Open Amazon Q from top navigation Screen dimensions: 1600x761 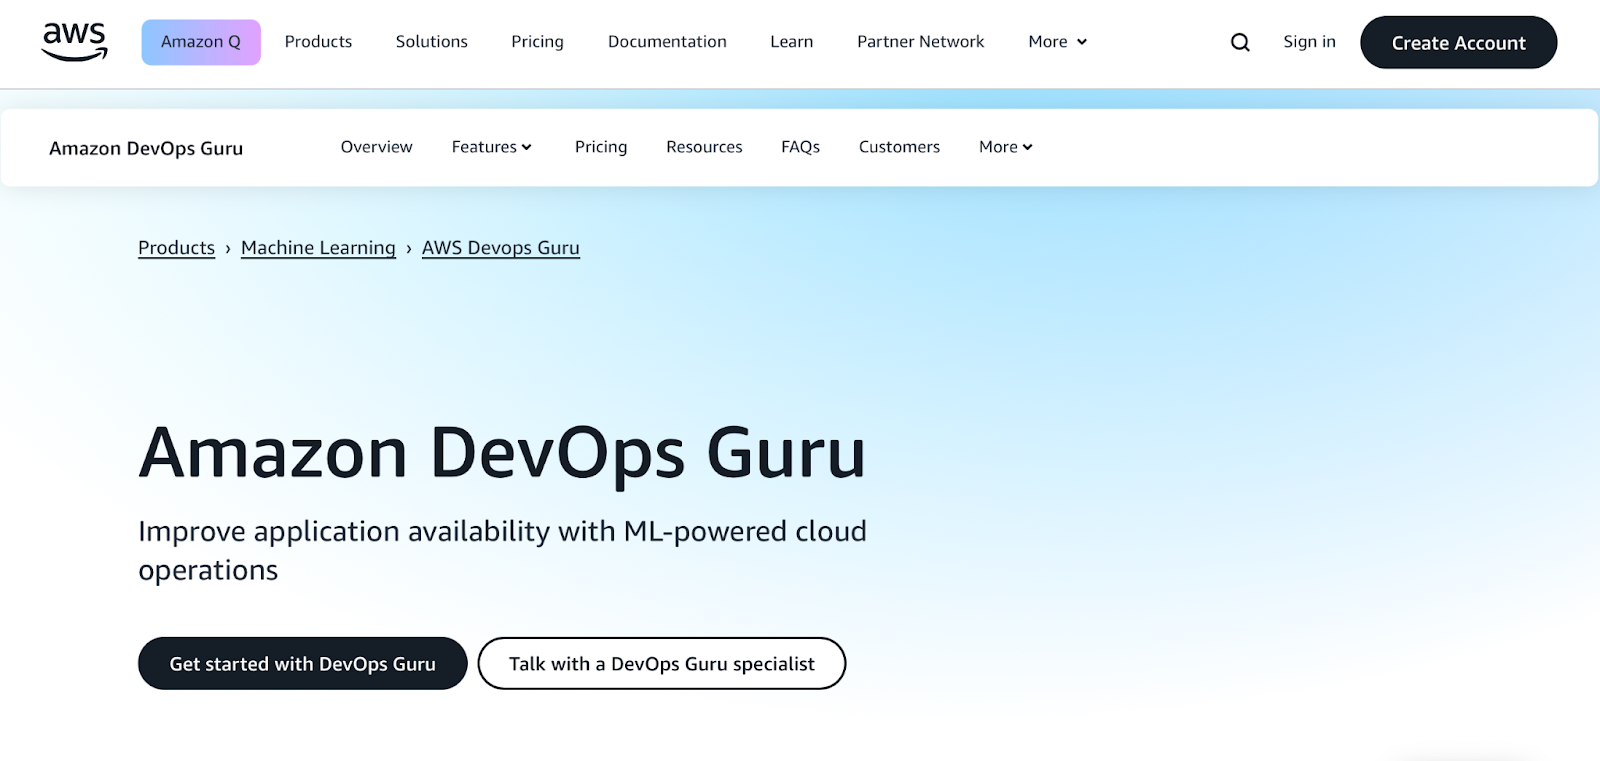coord(201,42)
